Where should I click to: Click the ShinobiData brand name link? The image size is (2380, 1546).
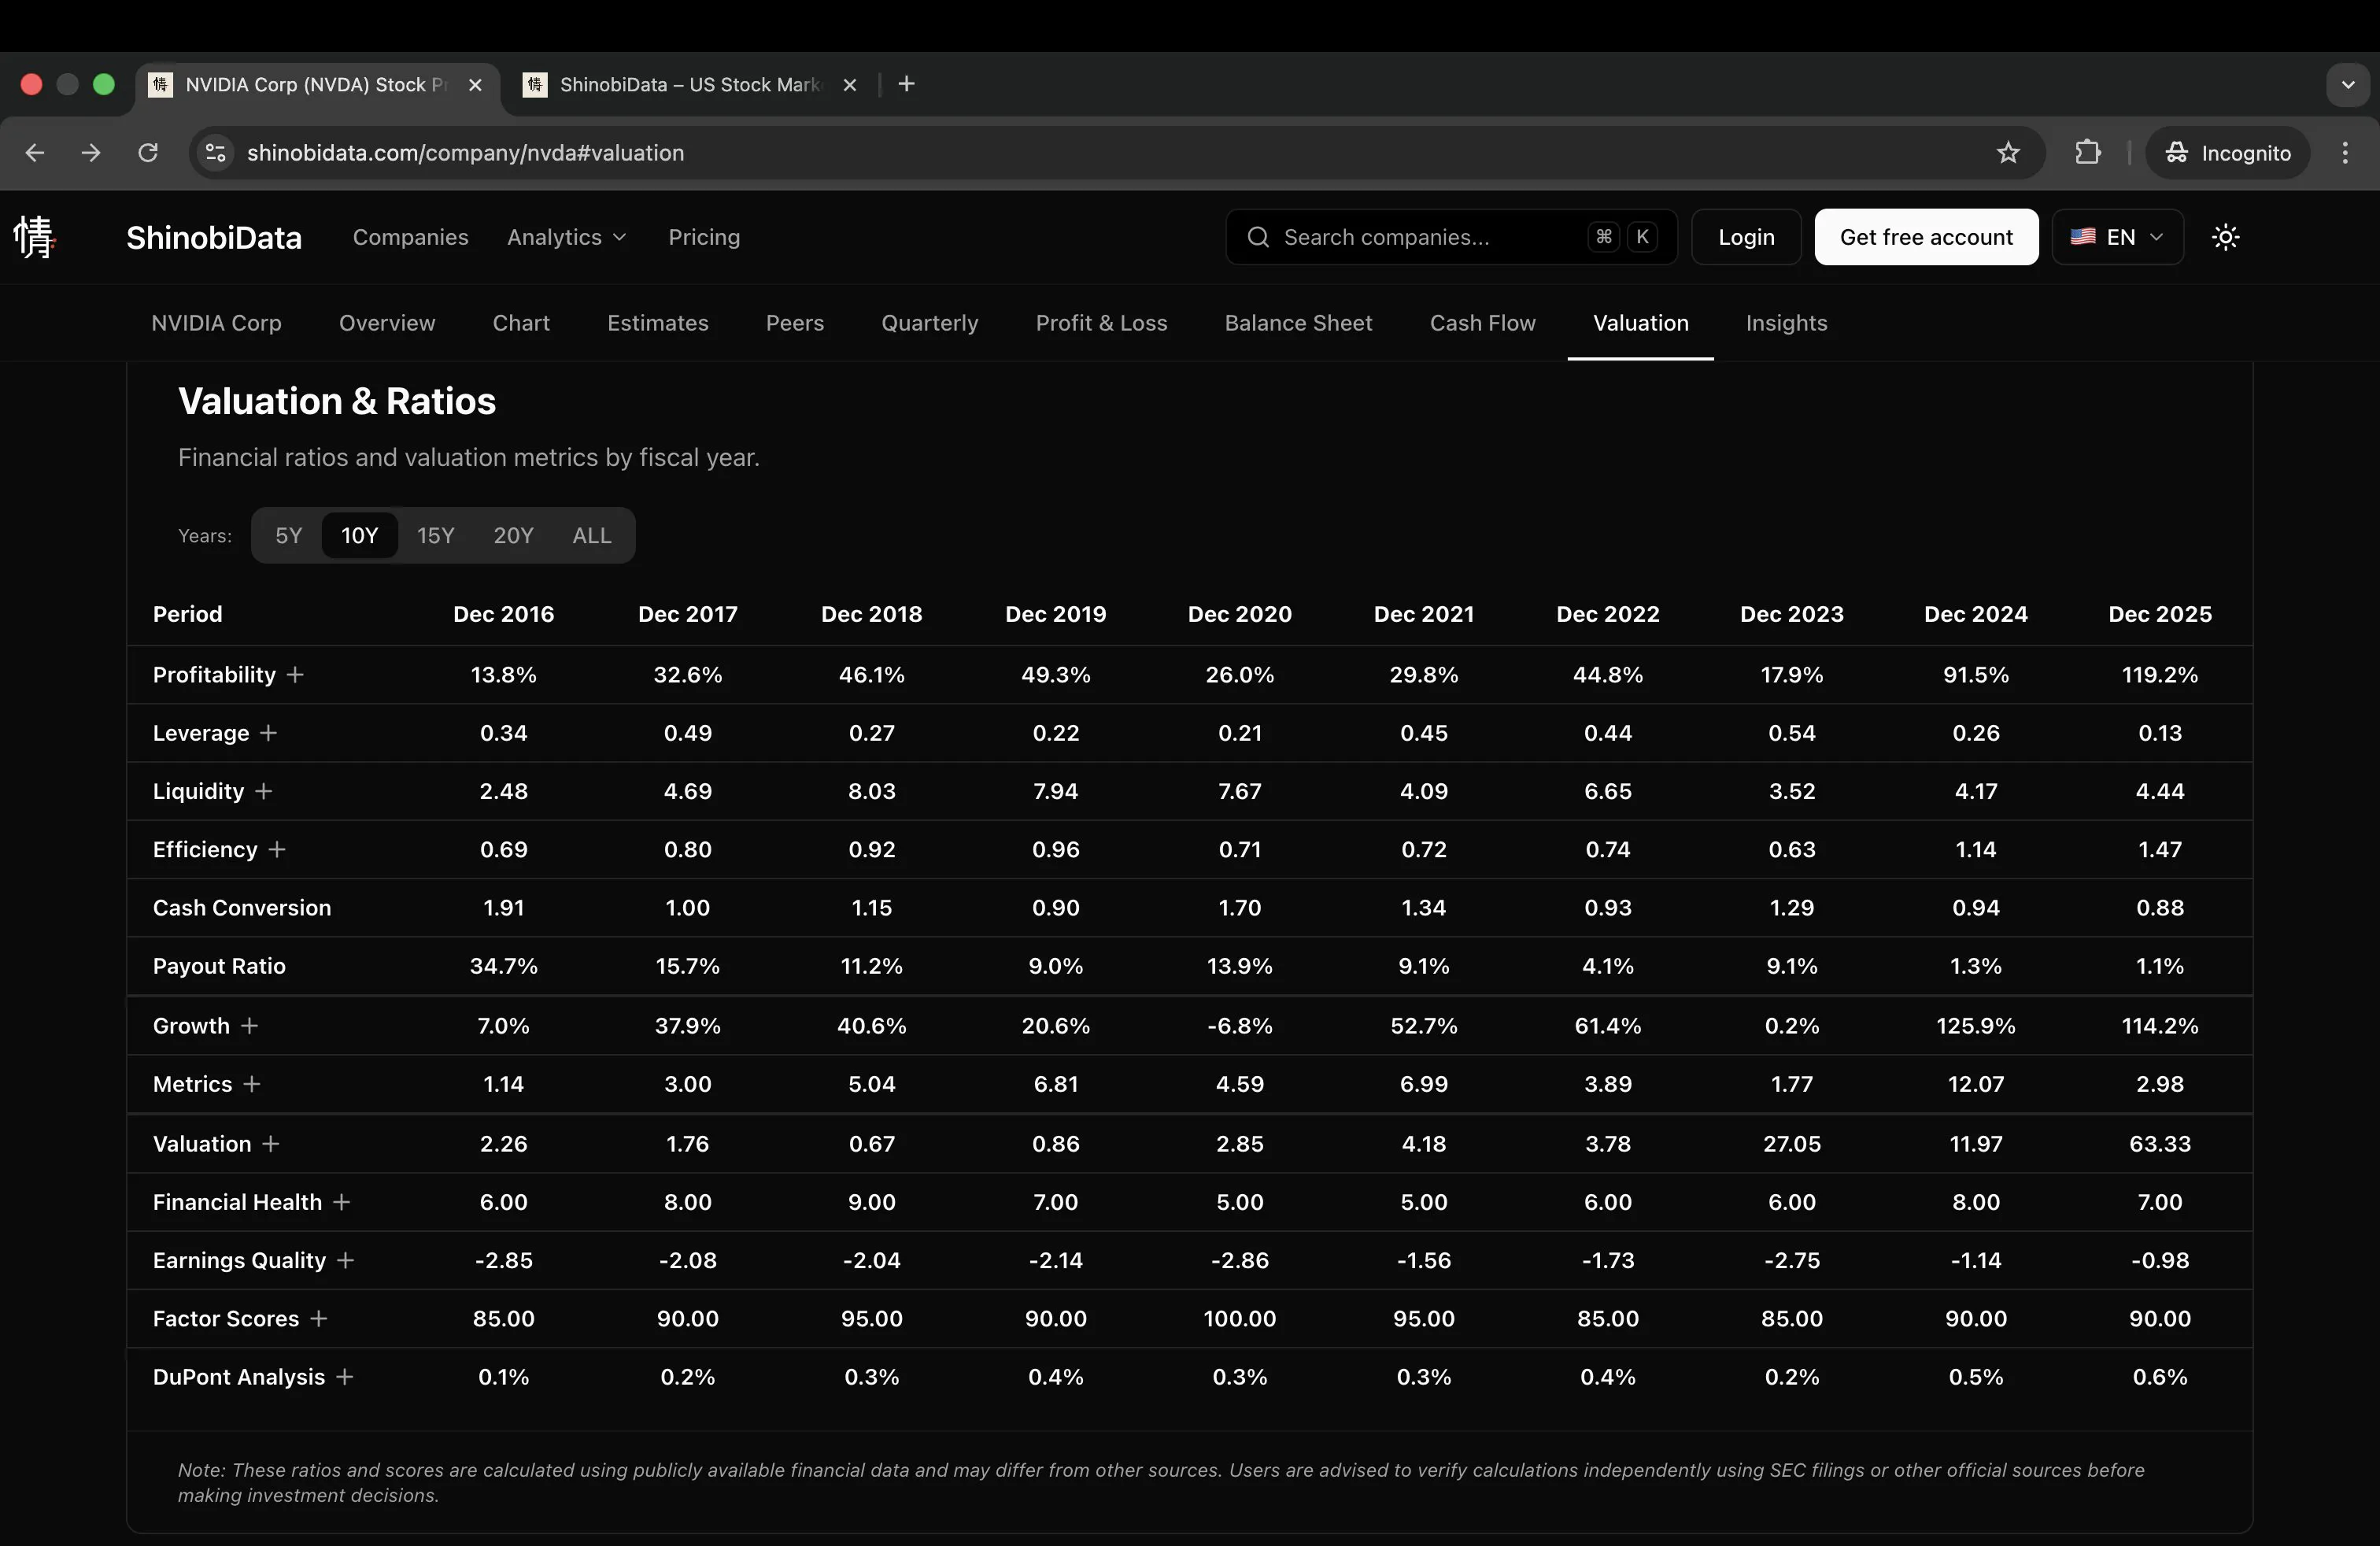(214, 237)
